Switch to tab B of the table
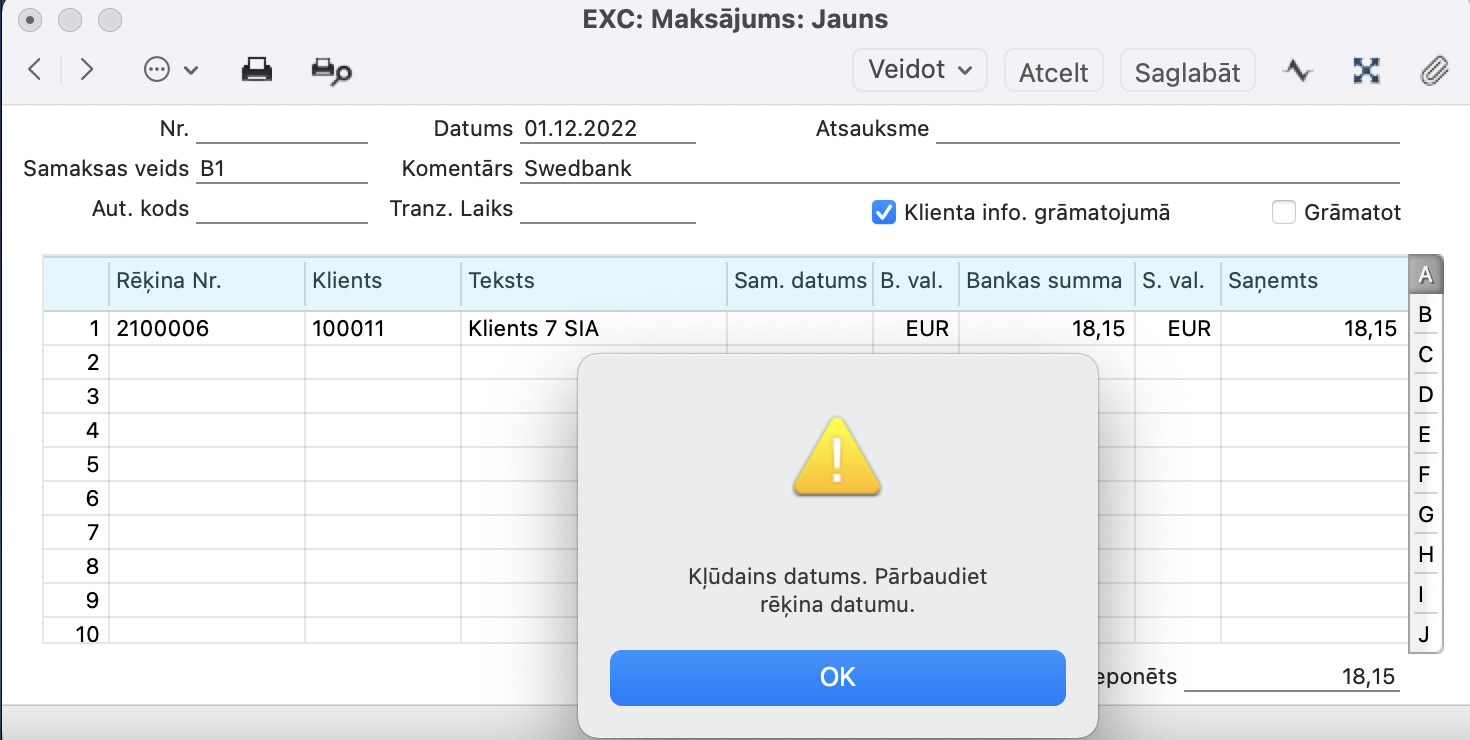This screenshot has width=1470, height=740. 1425,315
